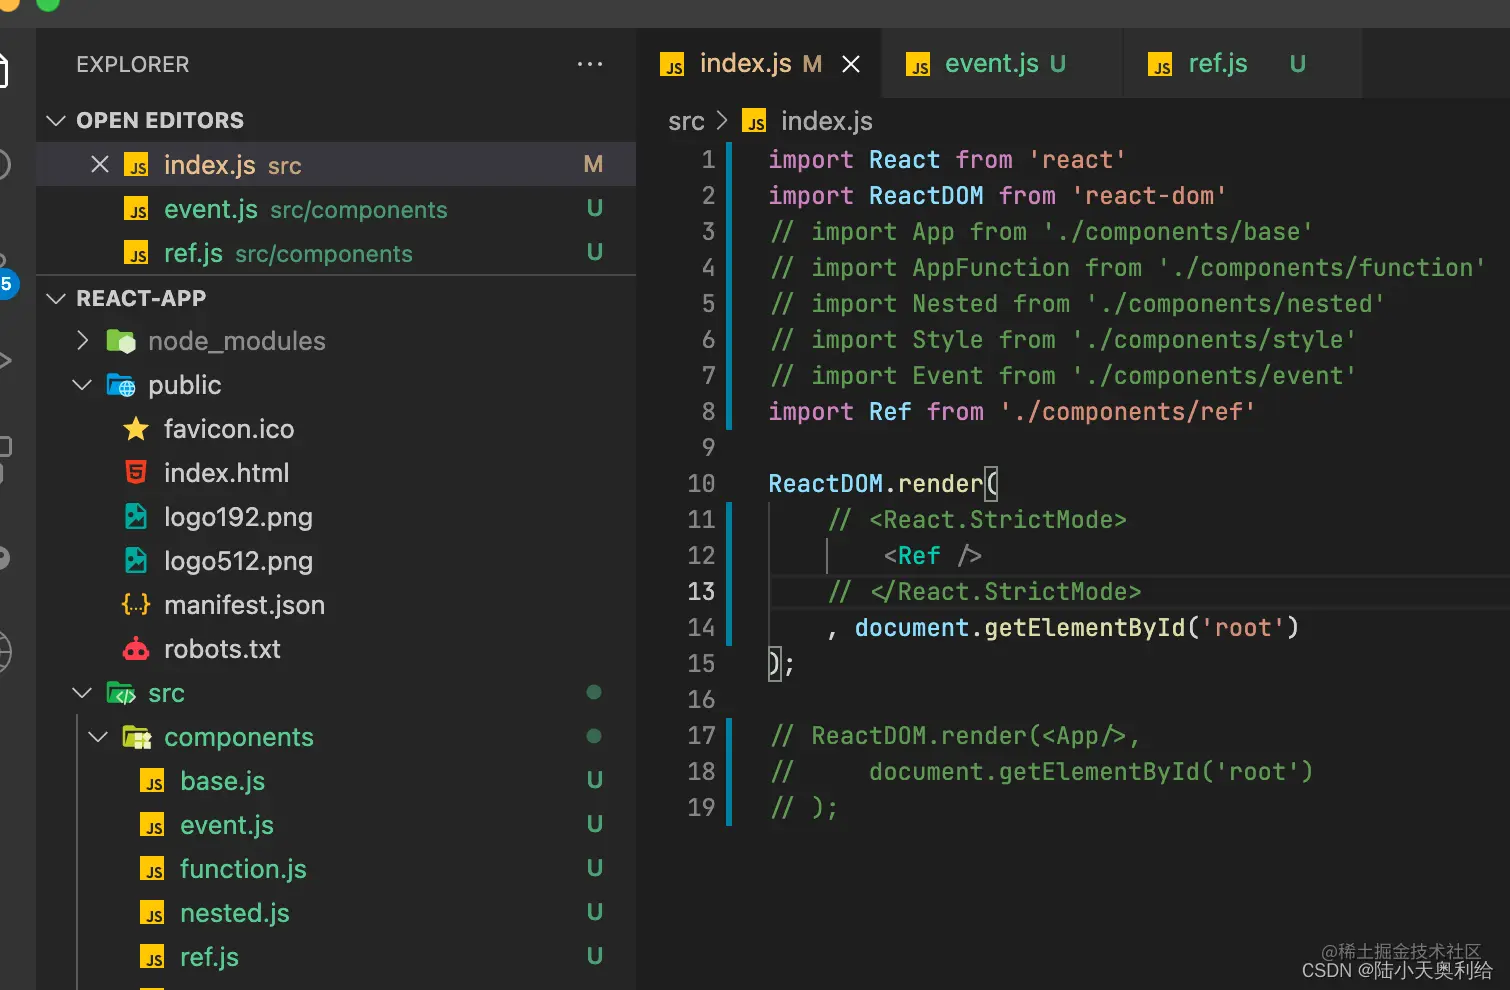Viewport: 1510px width, 990px height.
Task: Click commented Event import on line 7
Action: click(1062, 375)
